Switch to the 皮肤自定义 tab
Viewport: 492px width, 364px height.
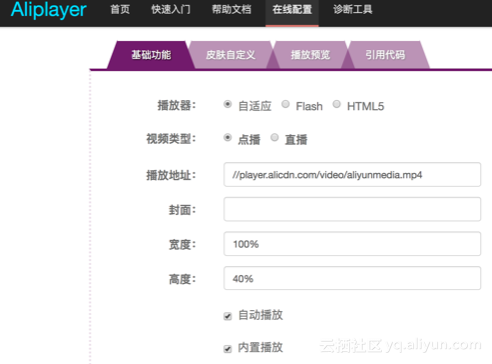(x=230, y=55)
